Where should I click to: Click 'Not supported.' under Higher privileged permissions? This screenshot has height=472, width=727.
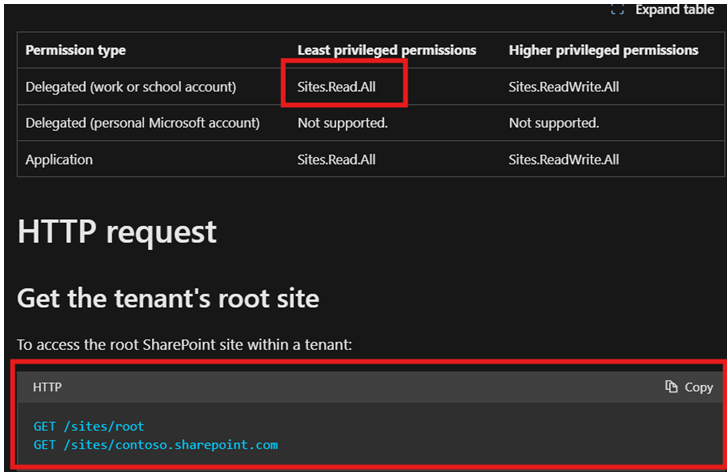(x=554, y=123)
